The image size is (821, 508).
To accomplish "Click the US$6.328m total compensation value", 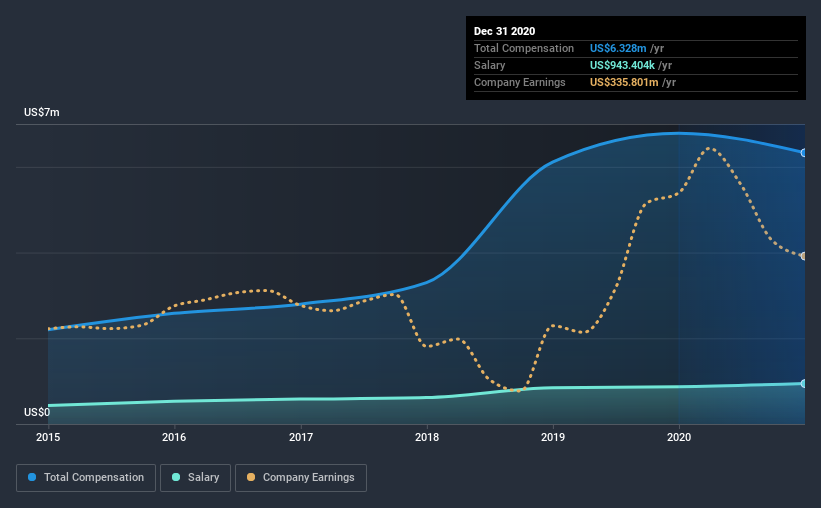I will (x=618, y=48).
